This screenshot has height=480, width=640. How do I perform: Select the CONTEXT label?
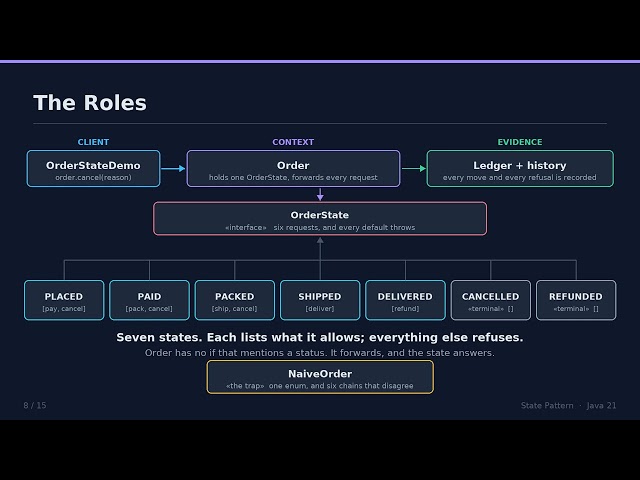pos(293,142)
